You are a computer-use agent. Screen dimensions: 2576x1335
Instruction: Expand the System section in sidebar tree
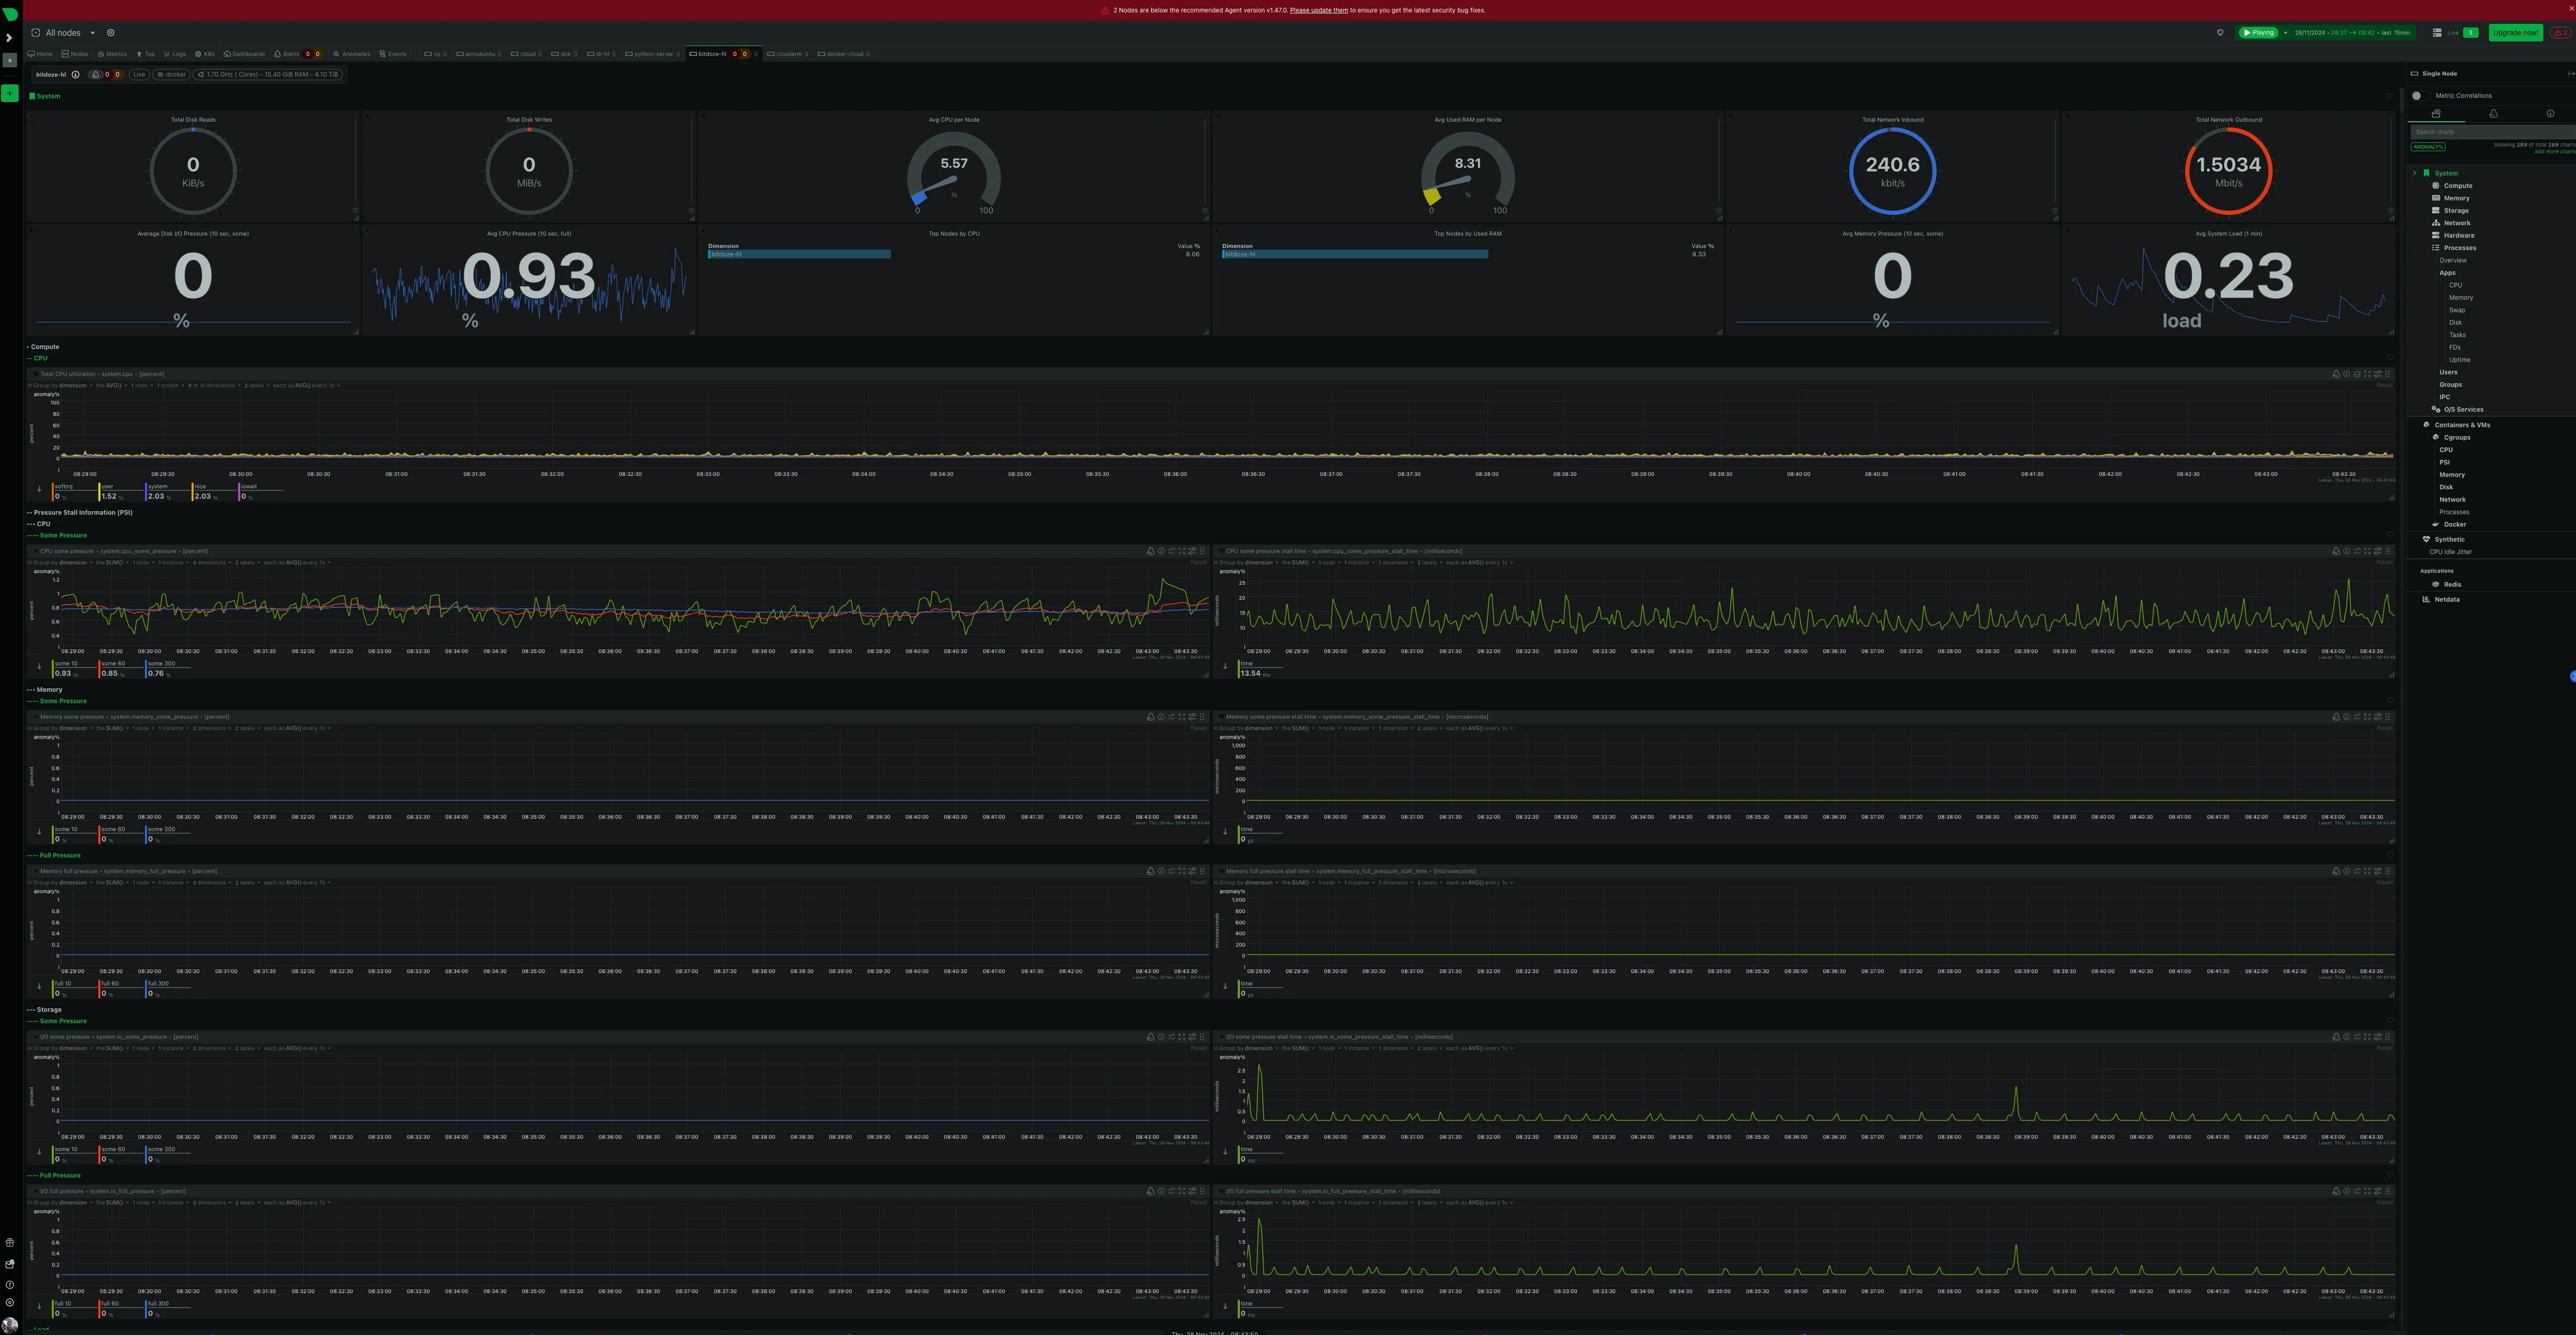tap(2414, 173)
